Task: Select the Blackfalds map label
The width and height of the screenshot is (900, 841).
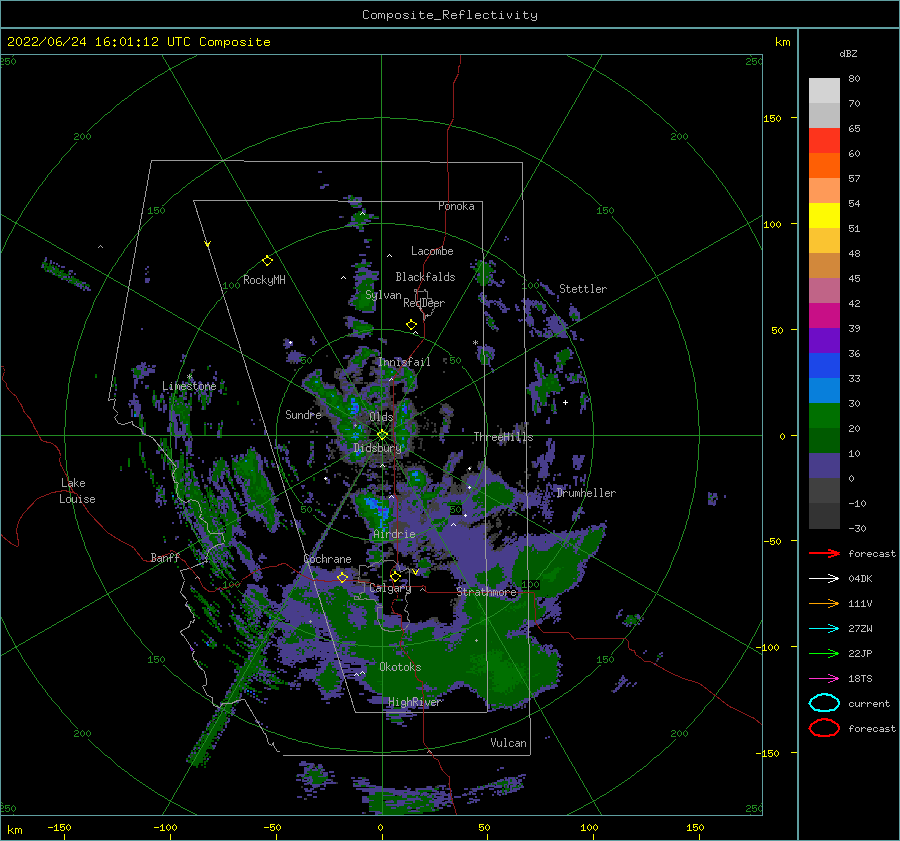Action: coord(425,277)
